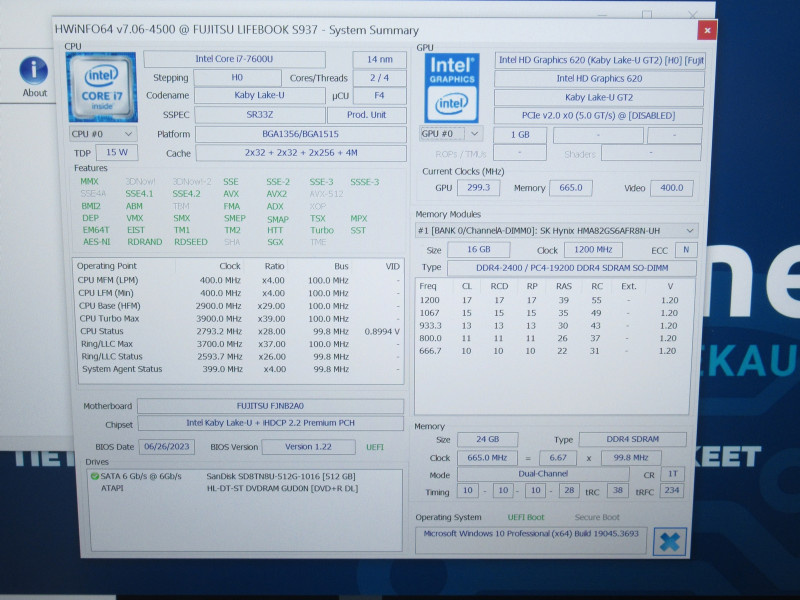Viewport: 800px width, 600px height.
Task: Click the Intel Kaby Lake-U chipset field
Action: tap(270, 423)
